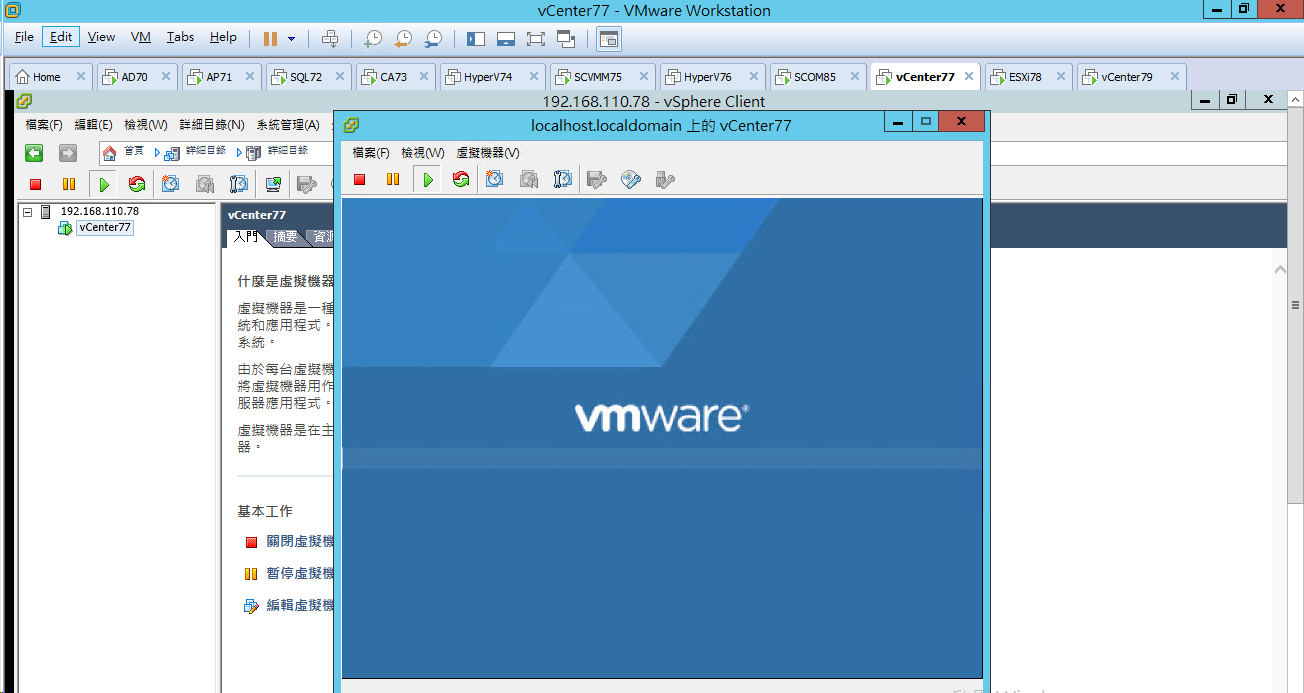The width and height of the screenshot is (1304, 693).
Task: Open Workstation Help menu
Action: coord(223,37)
